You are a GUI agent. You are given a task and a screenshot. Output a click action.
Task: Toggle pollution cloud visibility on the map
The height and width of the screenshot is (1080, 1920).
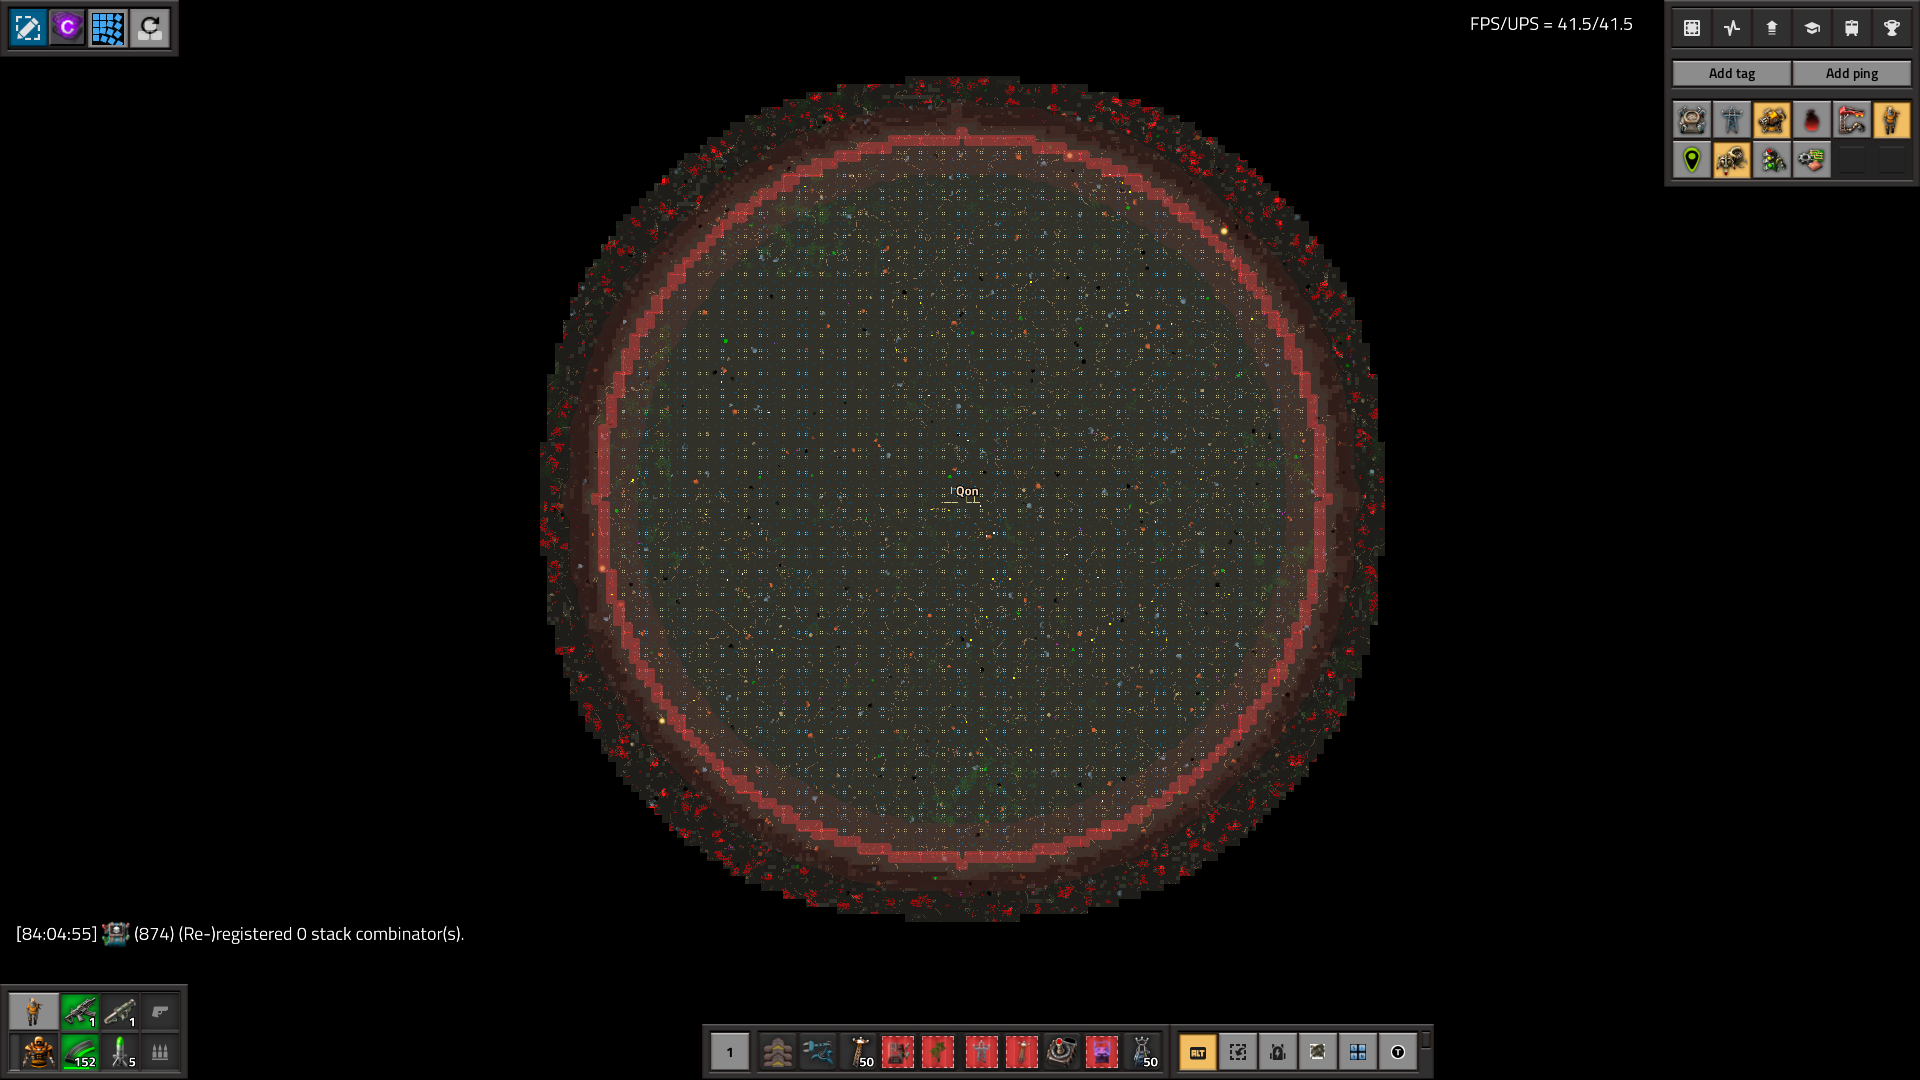point(1811,121)
